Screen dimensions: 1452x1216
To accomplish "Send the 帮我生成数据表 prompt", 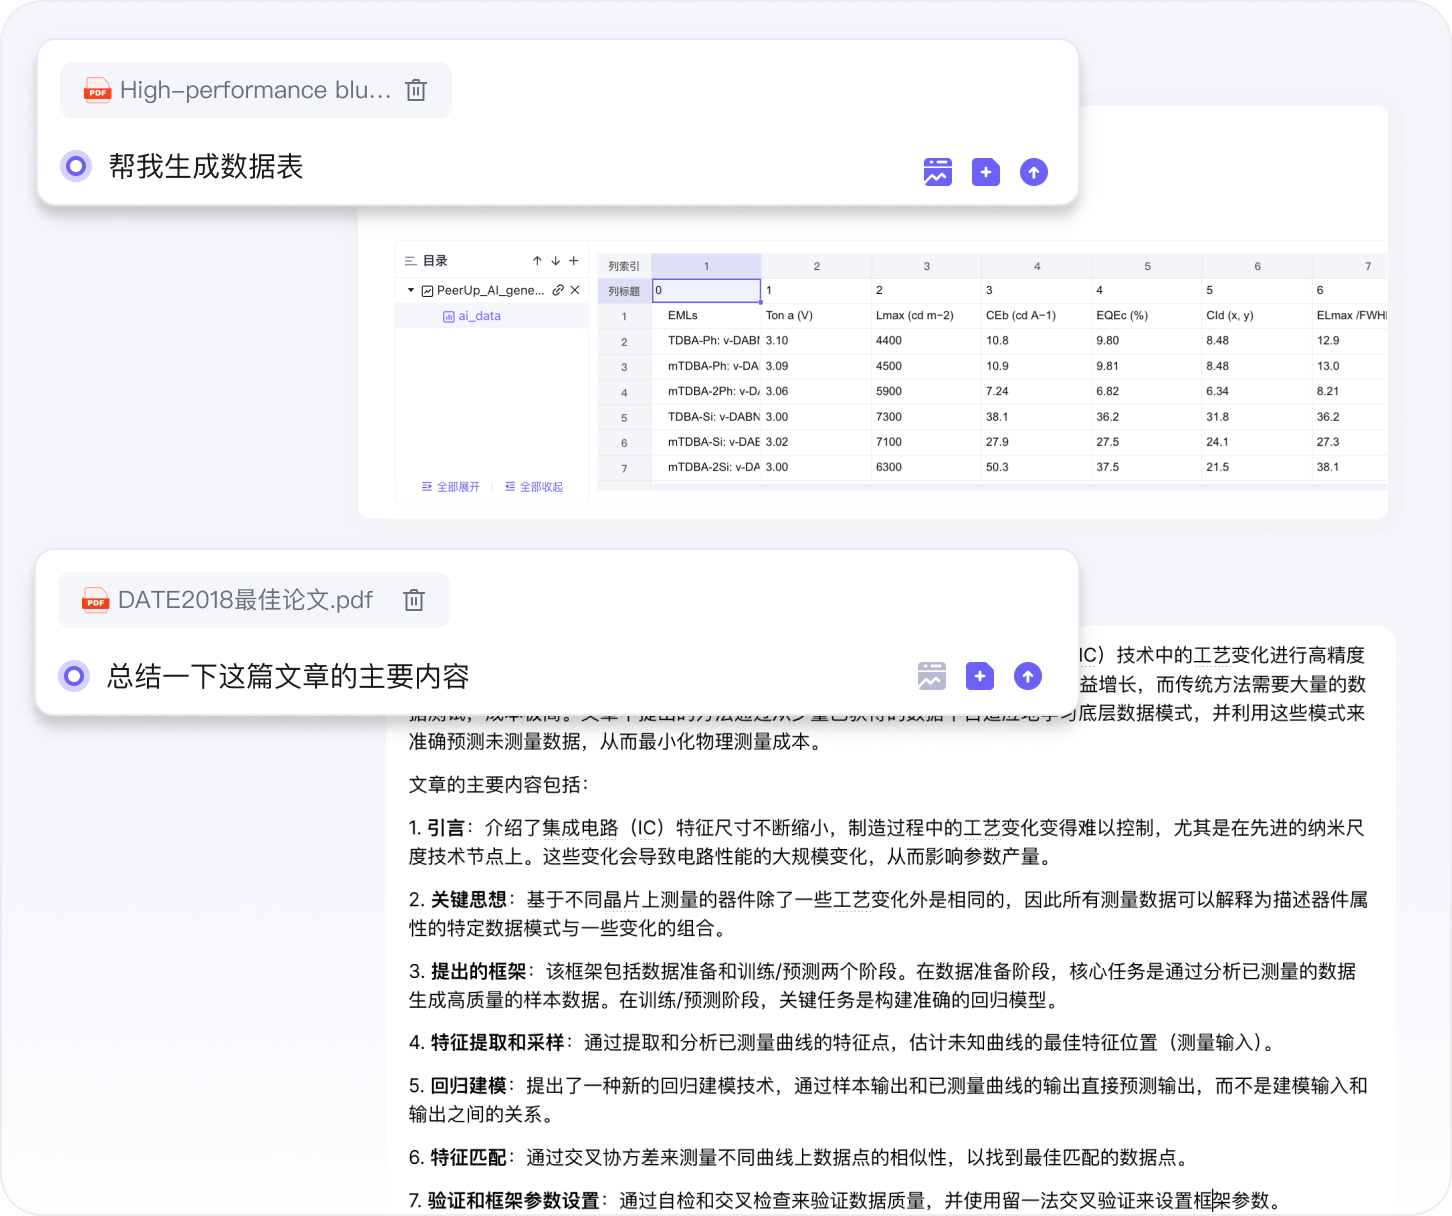I will (x=1034, y=172).
